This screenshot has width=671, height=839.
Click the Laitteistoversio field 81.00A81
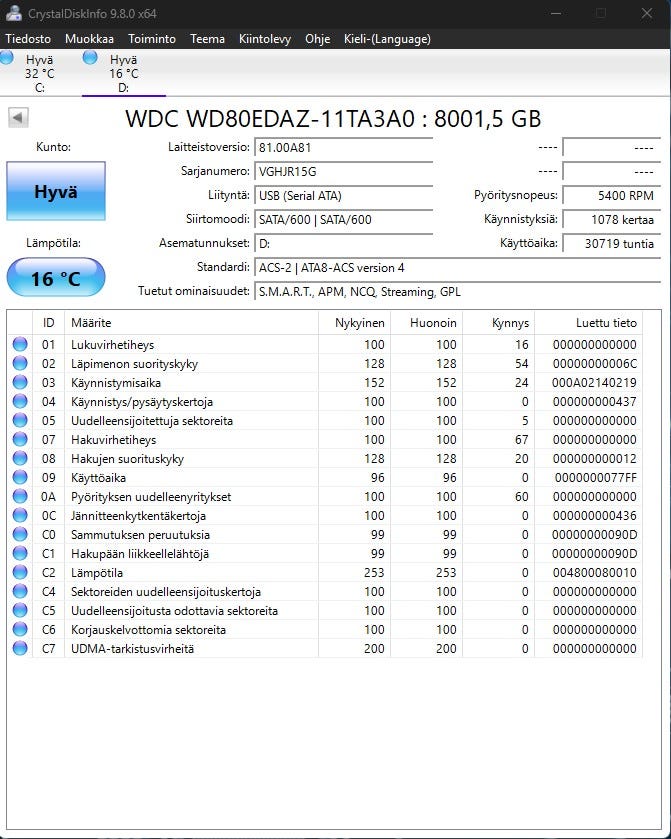coord(344,147)
